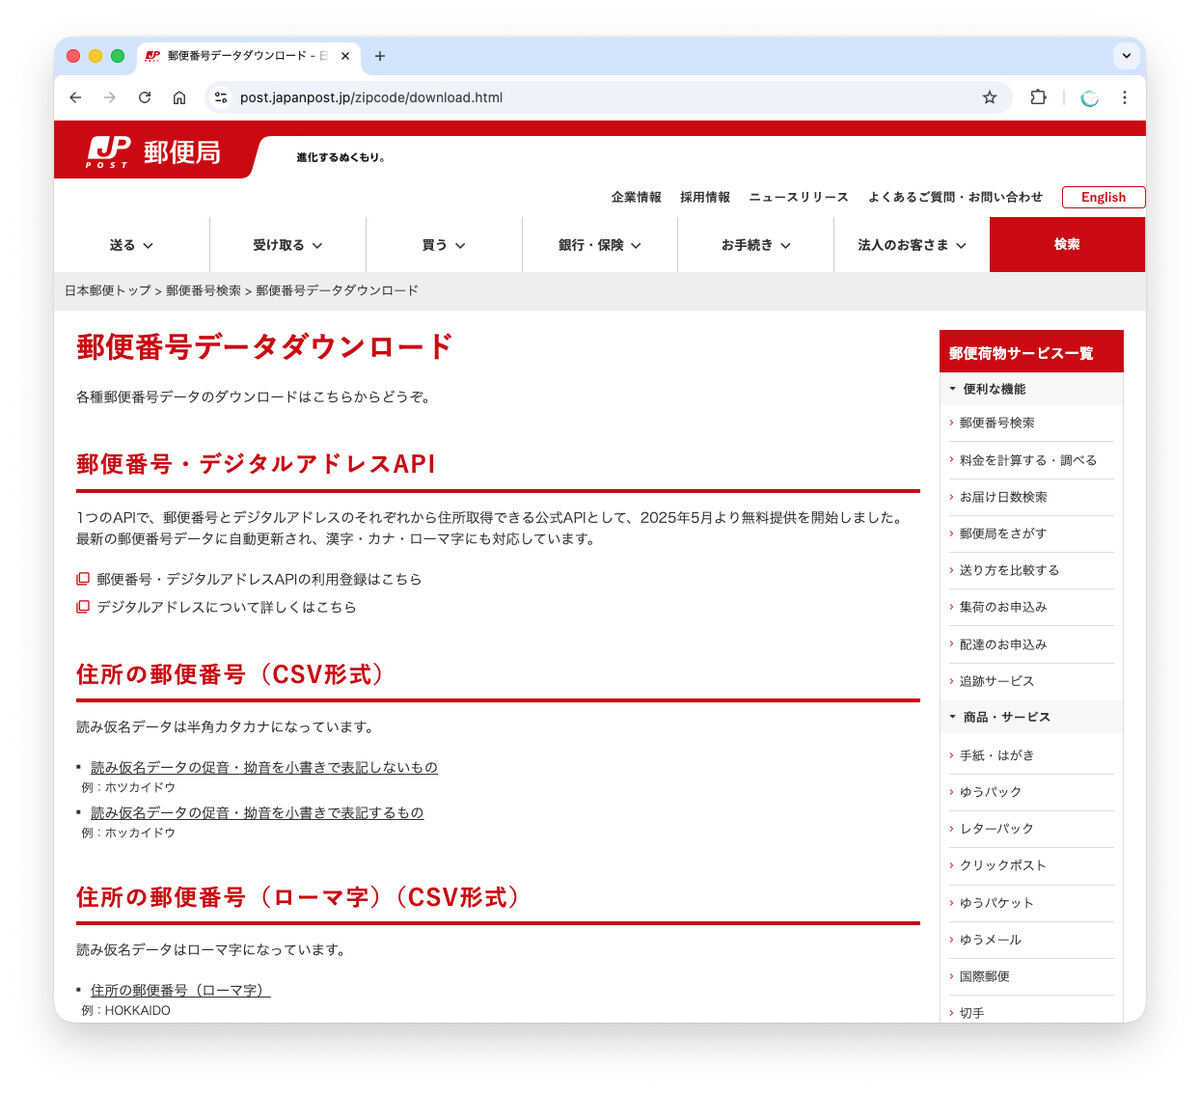Open the browser three-dot menu
This screenshot has height=1094, width=1200.
(1125, 97)
